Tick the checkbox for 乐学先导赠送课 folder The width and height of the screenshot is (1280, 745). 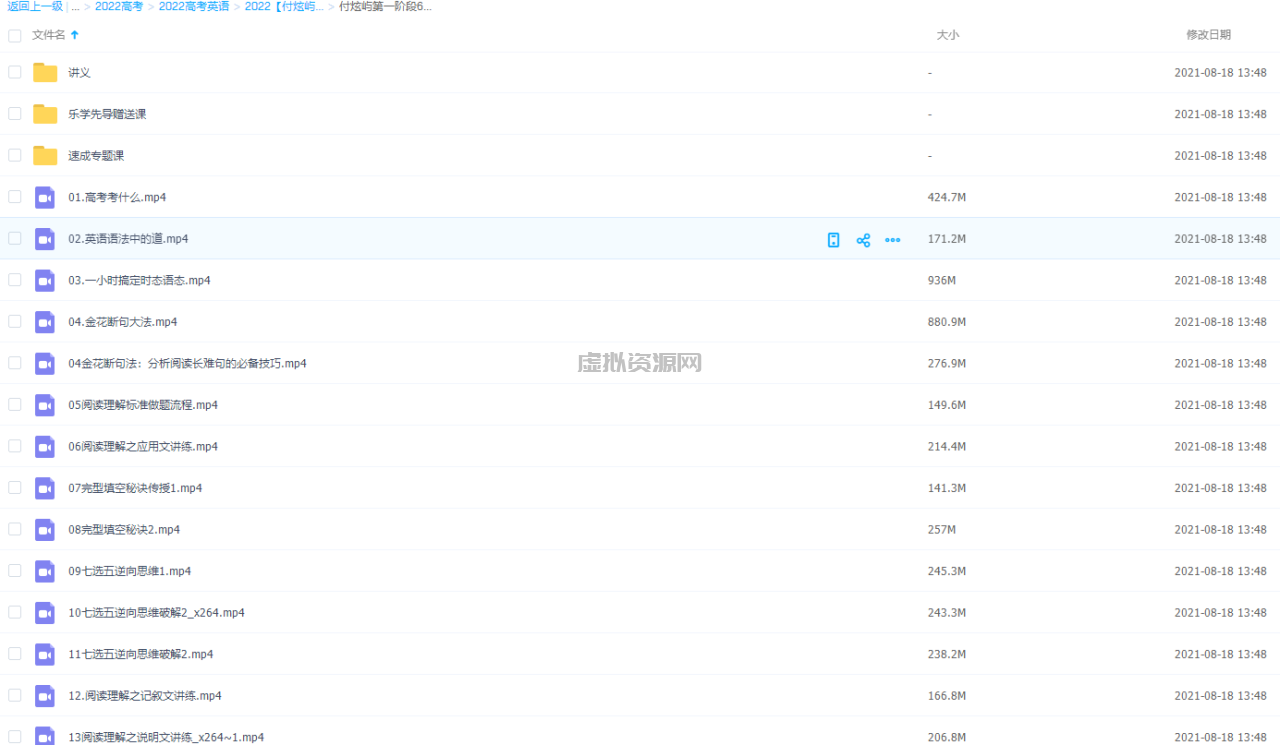click(x=14, y=114)
